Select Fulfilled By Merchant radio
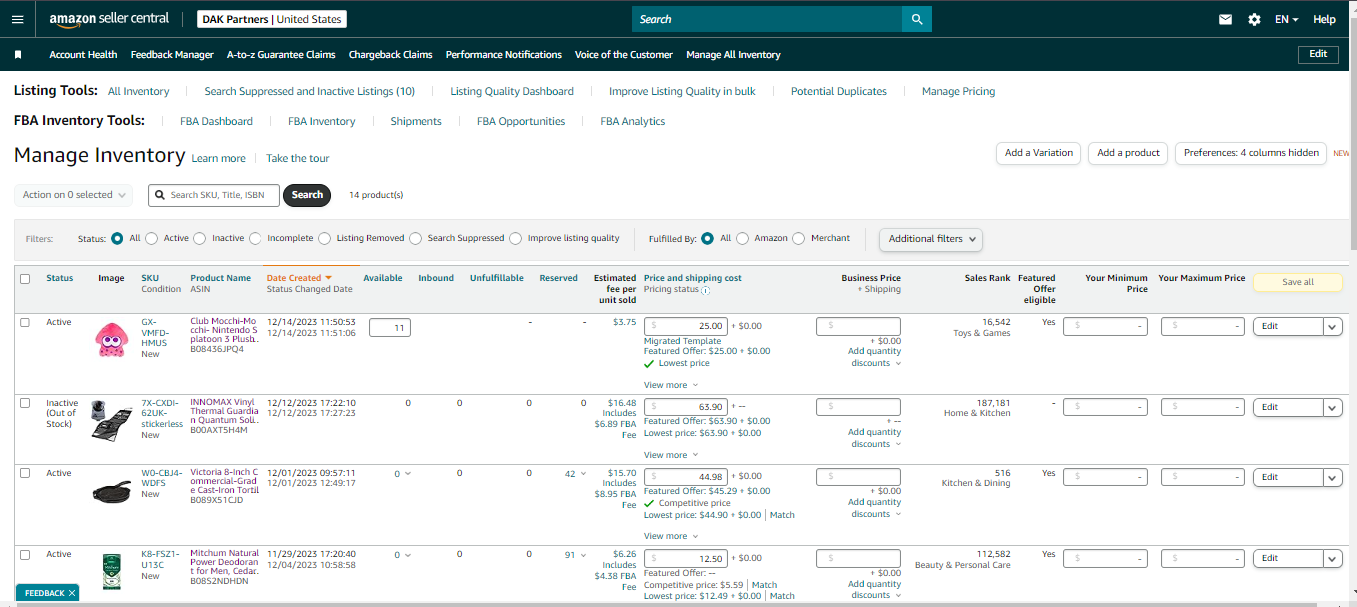The height and width of the screenshot is (607, 1357). click(799, 238)
